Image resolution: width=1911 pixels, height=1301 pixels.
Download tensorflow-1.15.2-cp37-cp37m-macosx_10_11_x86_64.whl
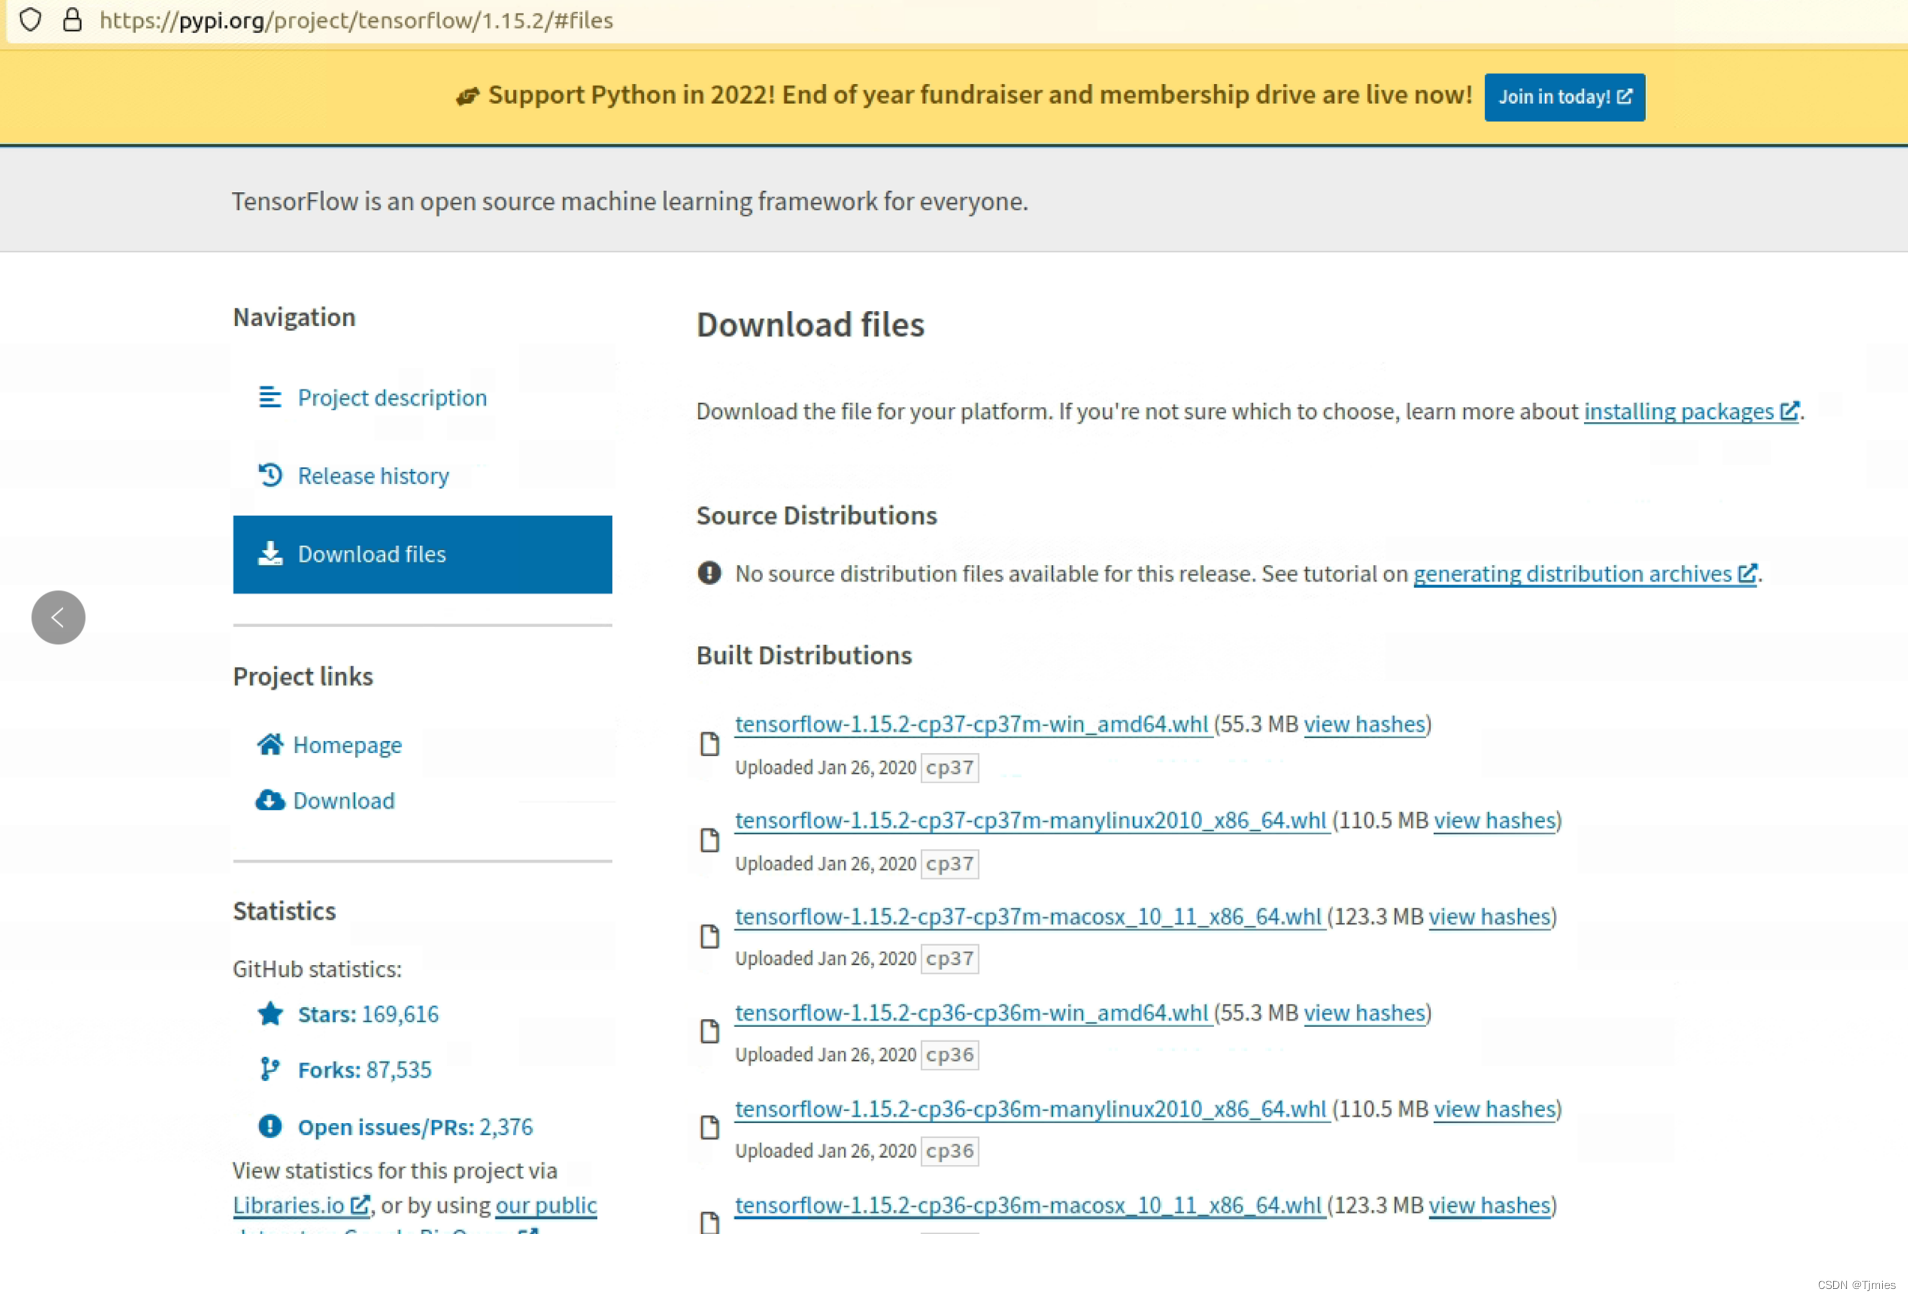point(1029,918)
